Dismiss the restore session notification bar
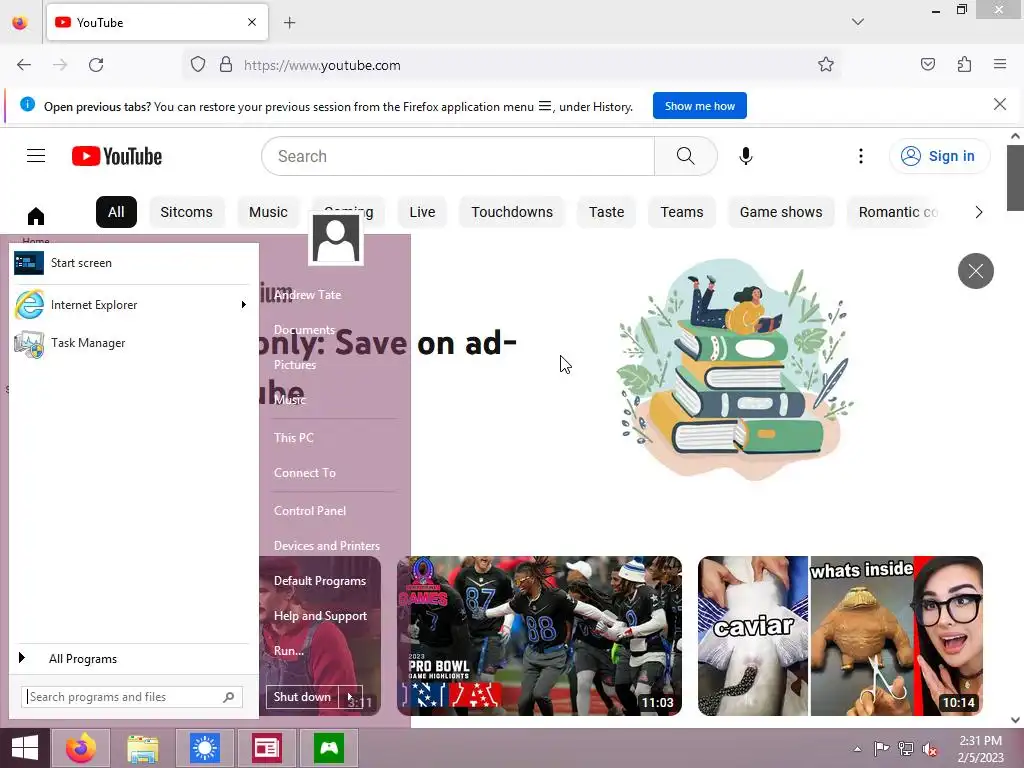The height and width of the screenshot is (768, 1024). [999, 104]
